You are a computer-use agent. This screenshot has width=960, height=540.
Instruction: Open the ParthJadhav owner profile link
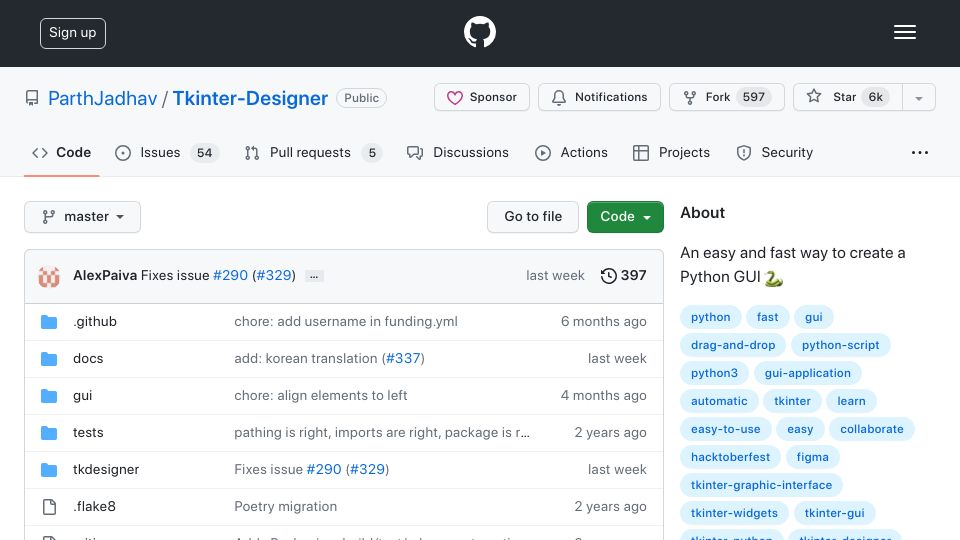pos(102,98)
